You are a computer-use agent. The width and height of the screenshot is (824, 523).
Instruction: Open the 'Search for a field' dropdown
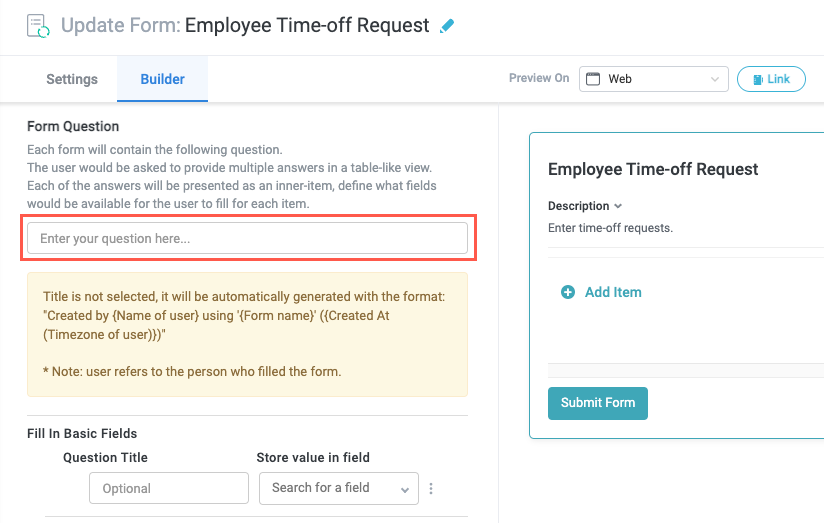pyautogui.click(x=338, y=488)
